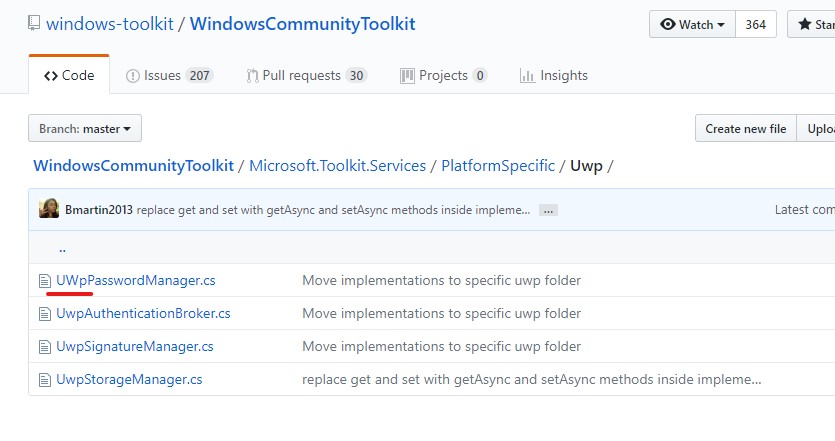Click file icon beside UwpAuthenticationBroker.cs
This screenshot has width=835, height=441.
coord(45,314)
